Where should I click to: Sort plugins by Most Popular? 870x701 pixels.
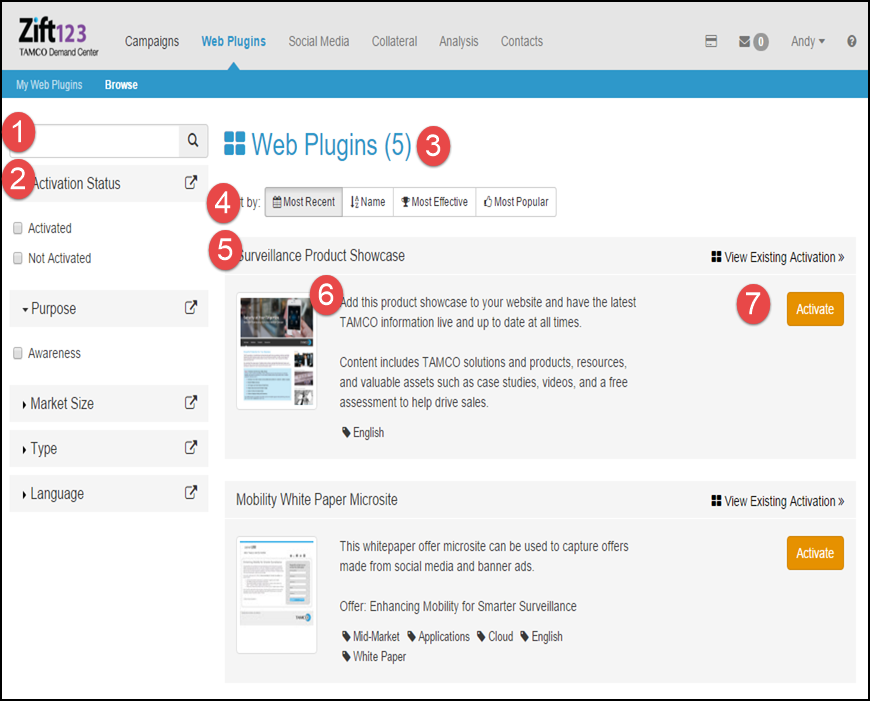click(x=516, y=202)
